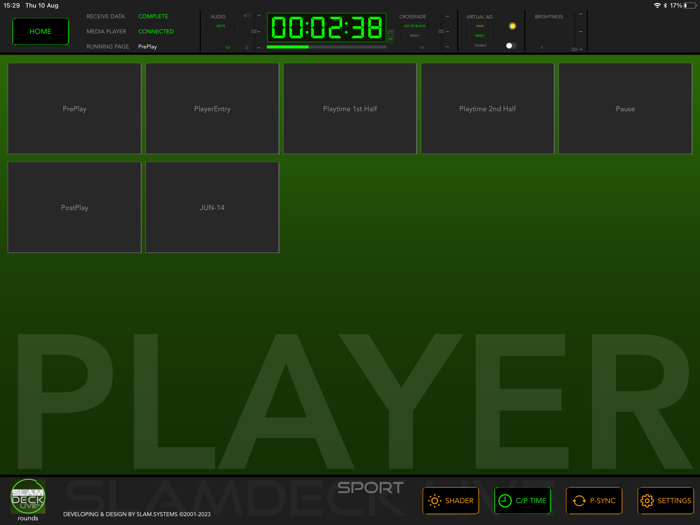This screenshot has height=525, width=700.
Task: Select the Playtime 2nd Half tile
Action: (x=488, y=108)
